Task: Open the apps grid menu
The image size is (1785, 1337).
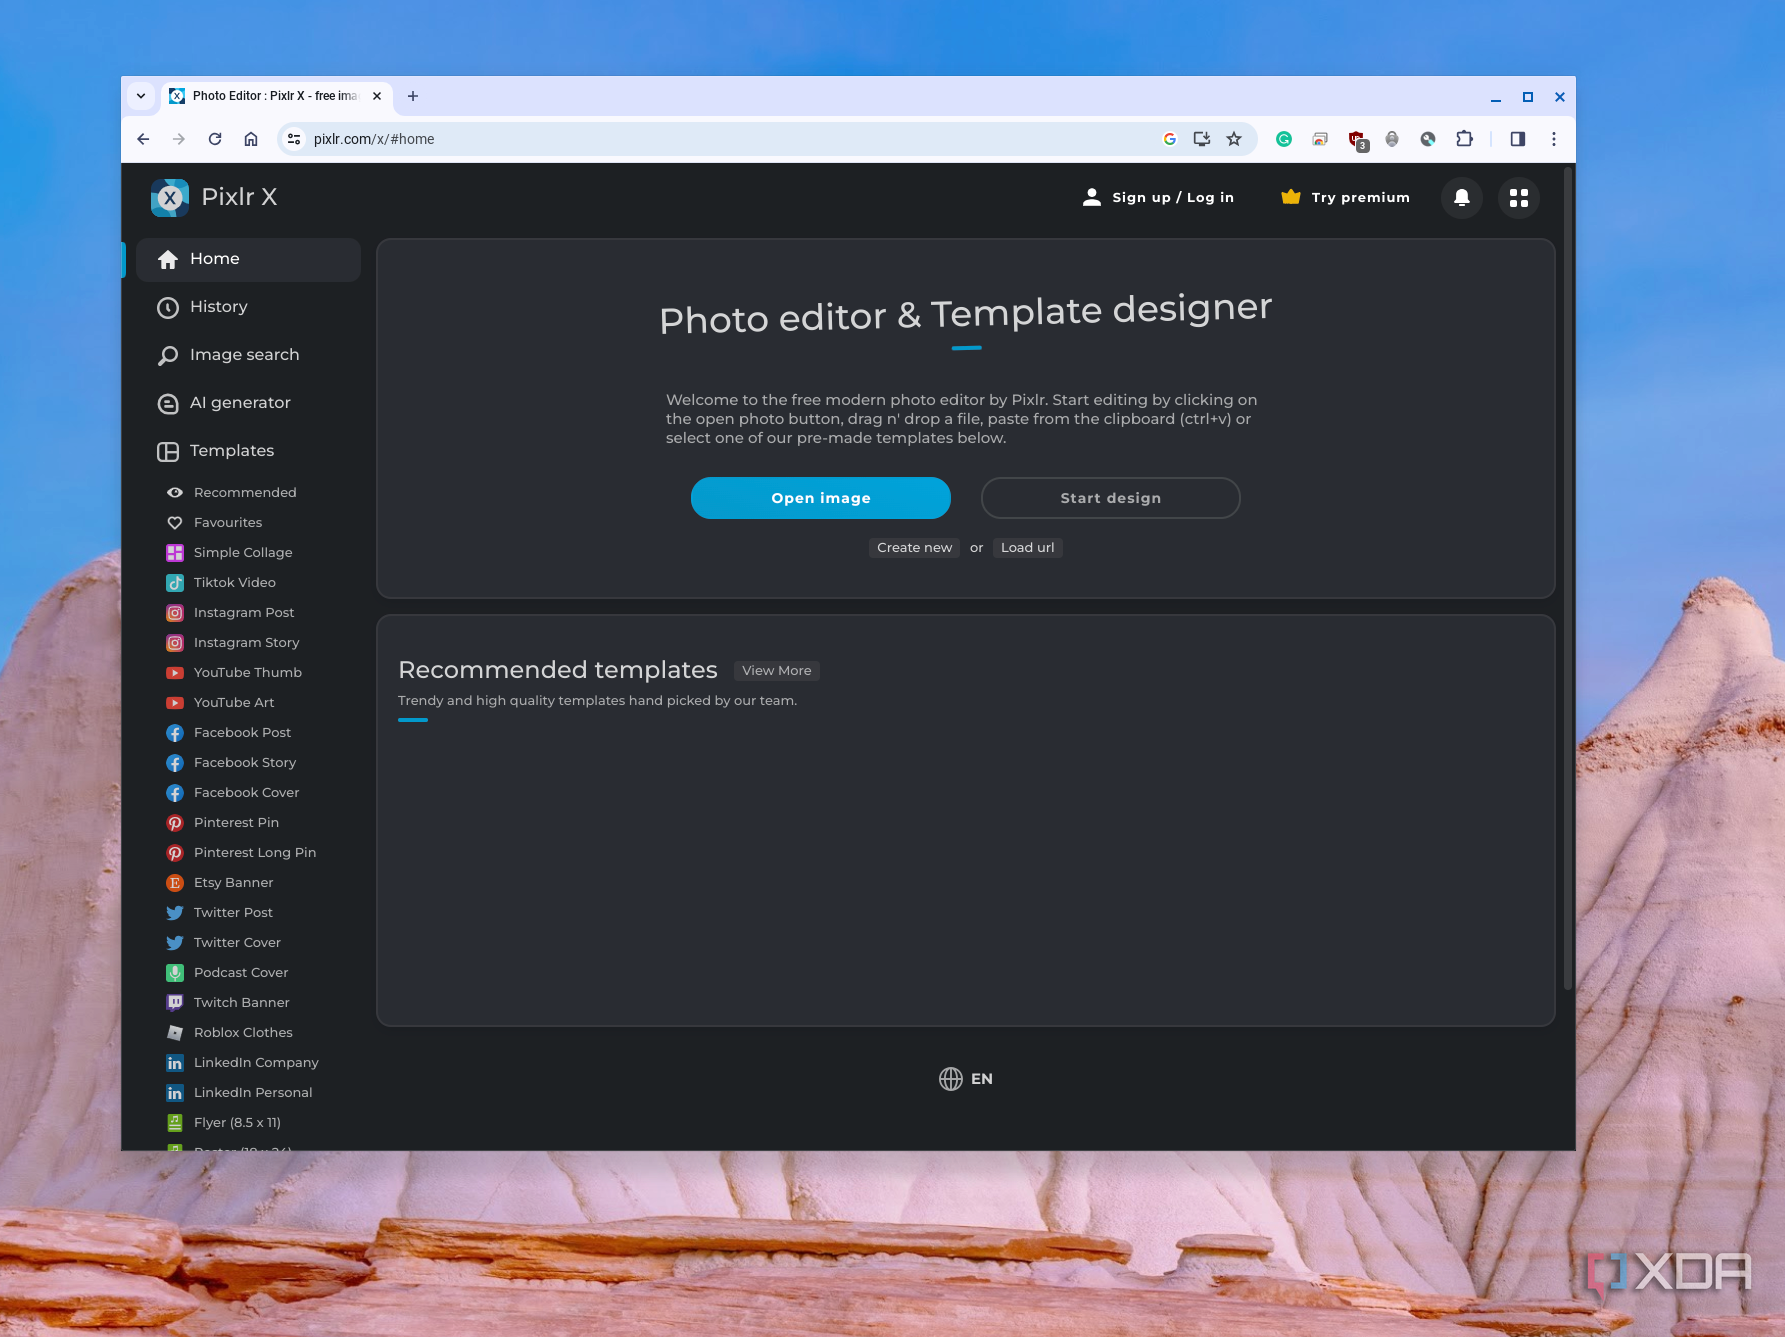Action: (x=1518, y=198)
